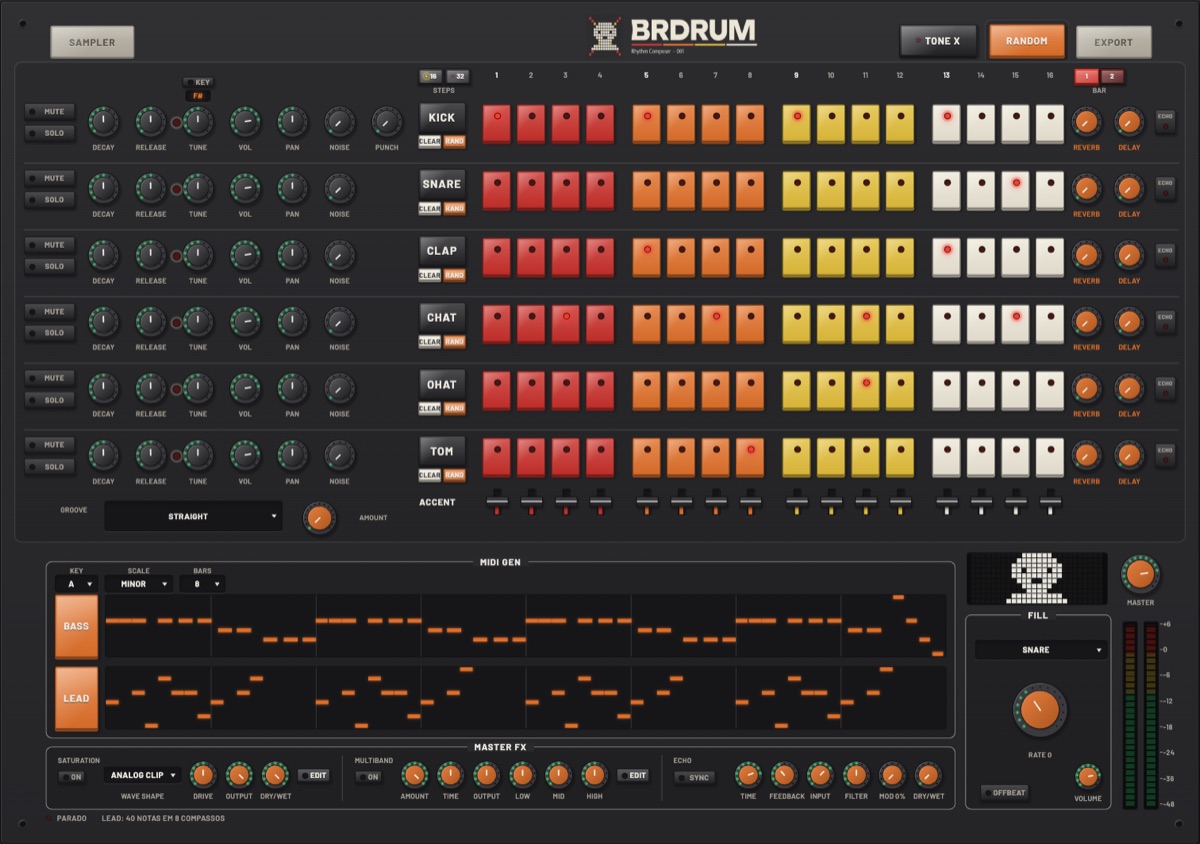The width and height of the screenshot is (1200, 844).
Task: Turn on Multiband ON switch
Action: coord(368,776)
